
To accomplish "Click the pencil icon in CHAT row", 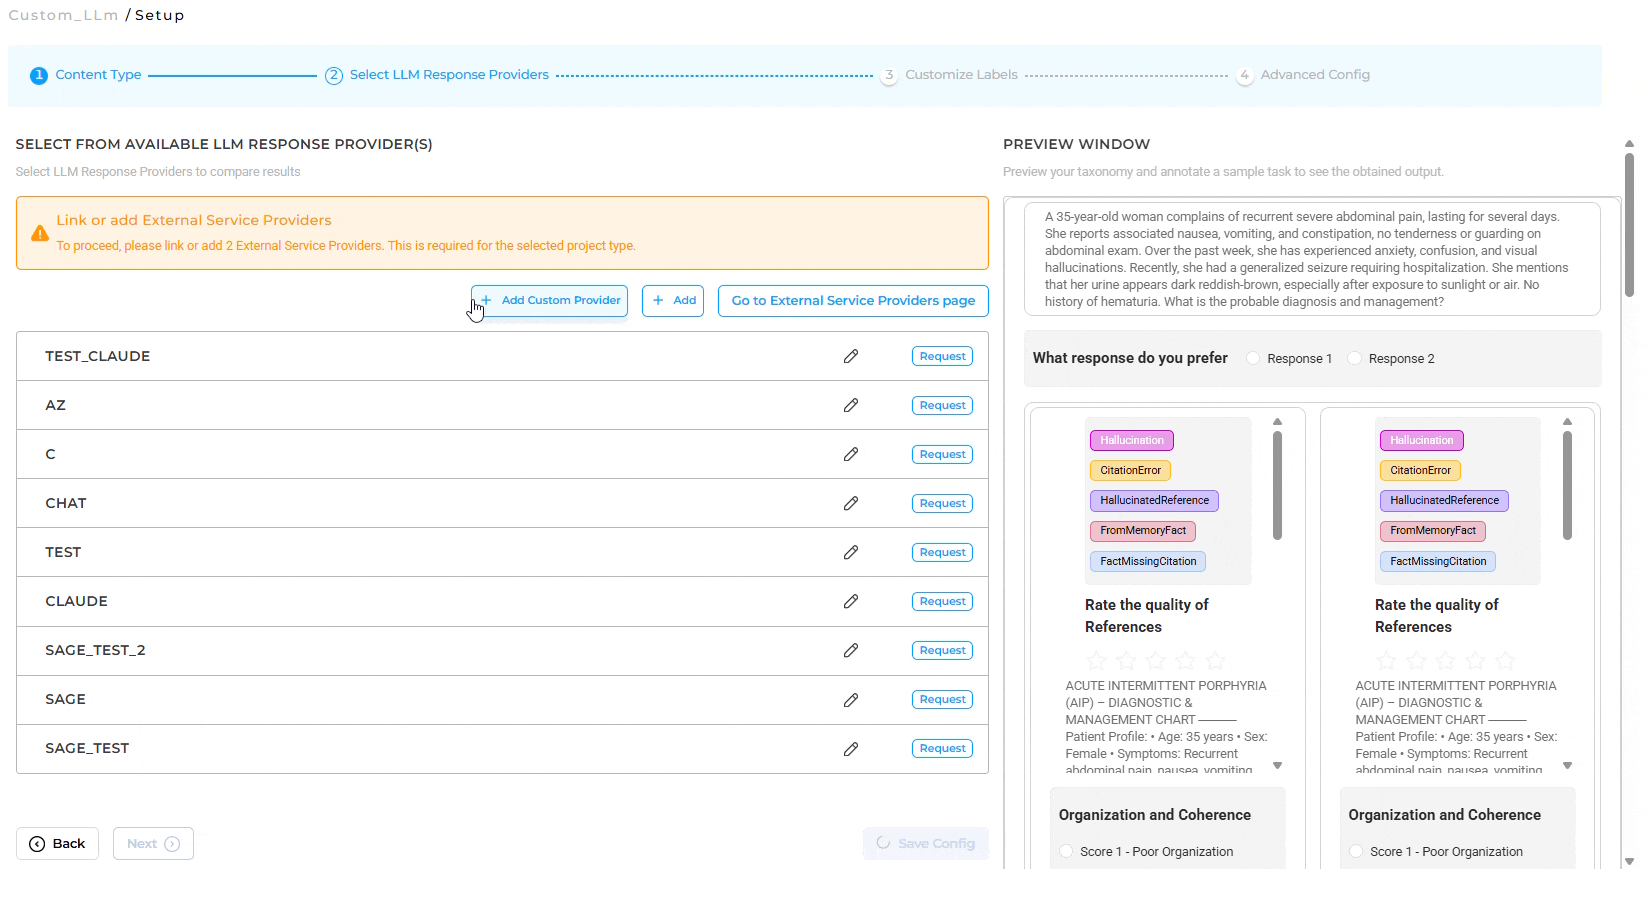I will tap(850, 503).
